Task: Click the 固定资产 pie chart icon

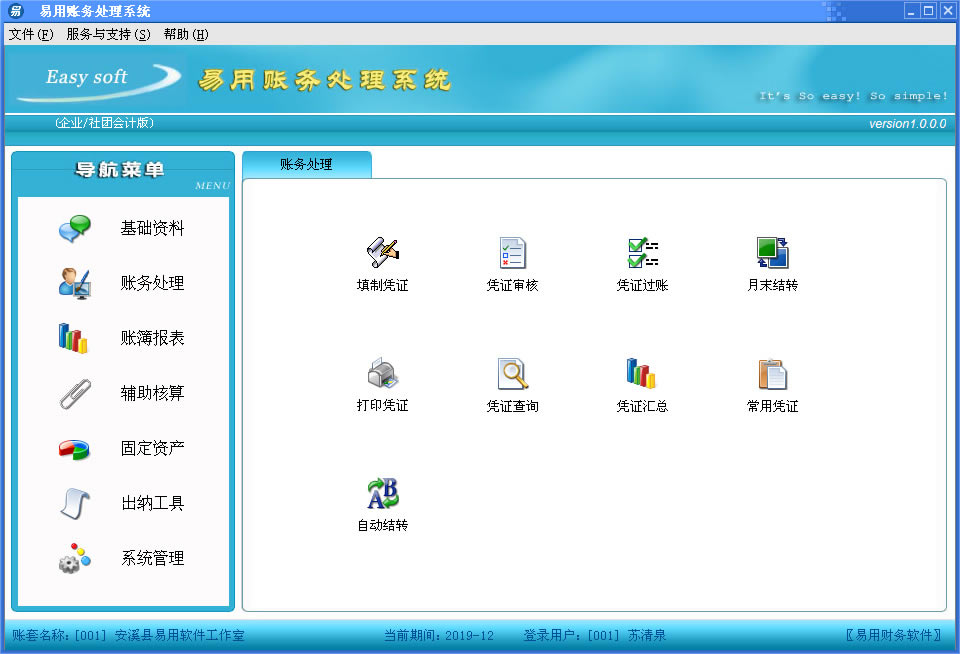Action: 75,449
